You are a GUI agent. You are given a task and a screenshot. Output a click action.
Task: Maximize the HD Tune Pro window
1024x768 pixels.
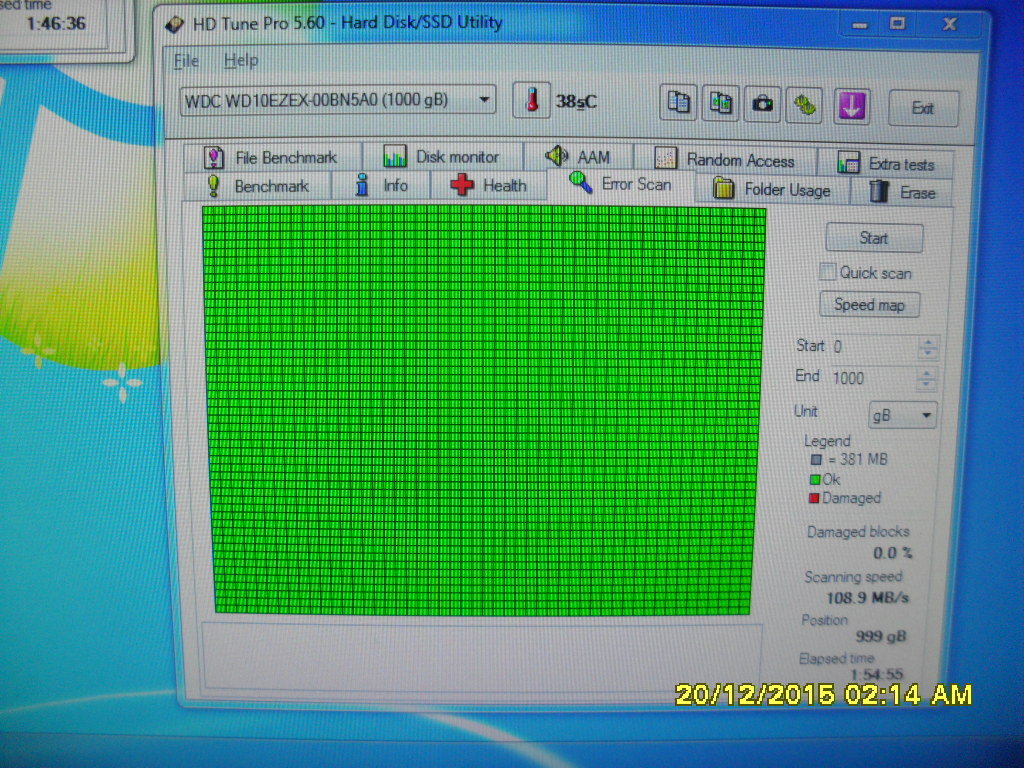pos(898,25)
